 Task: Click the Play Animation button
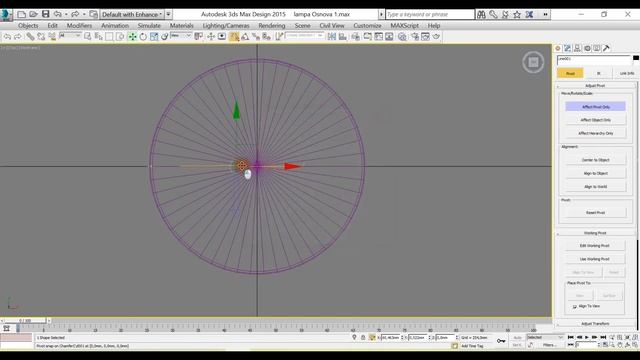[x=587, y=338]
